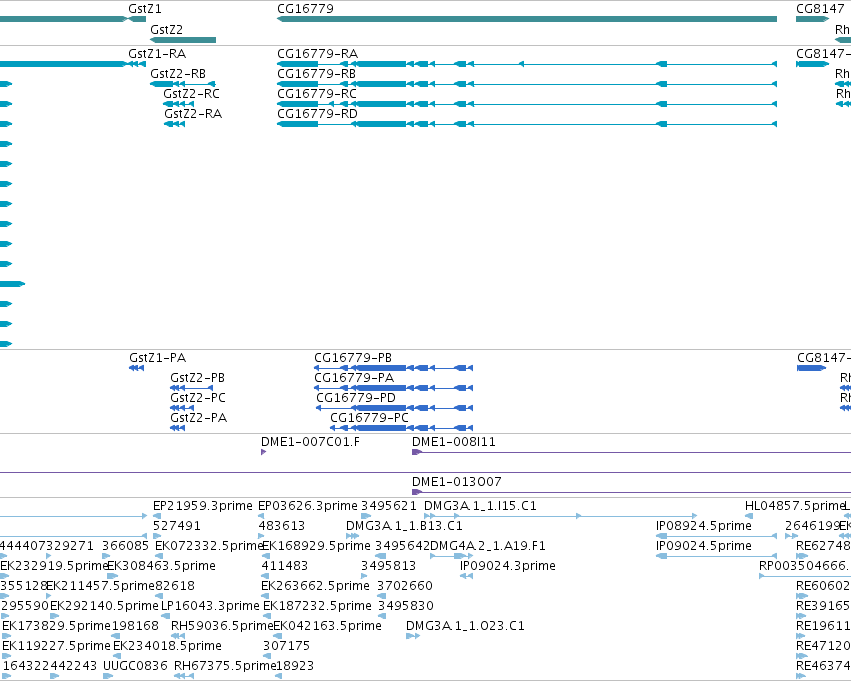Click EST EK072332.5prime
The width and height of the screenshot is (851, 681).
click(209, 545)
